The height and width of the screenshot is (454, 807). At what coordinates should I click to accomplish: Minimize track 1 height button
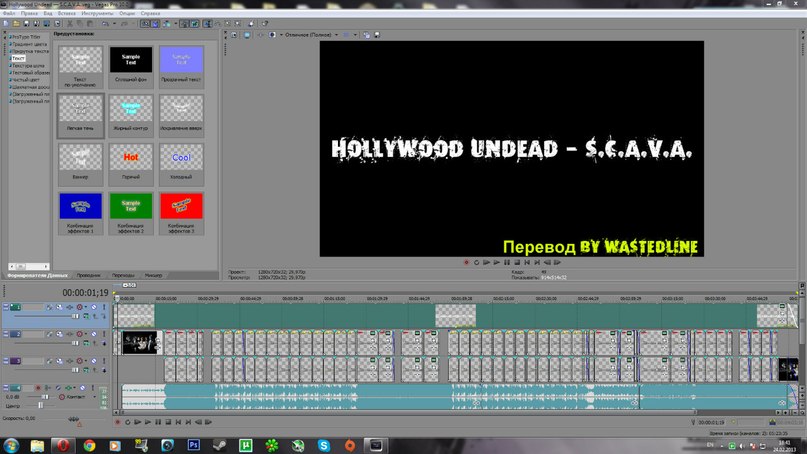(6, 305)
